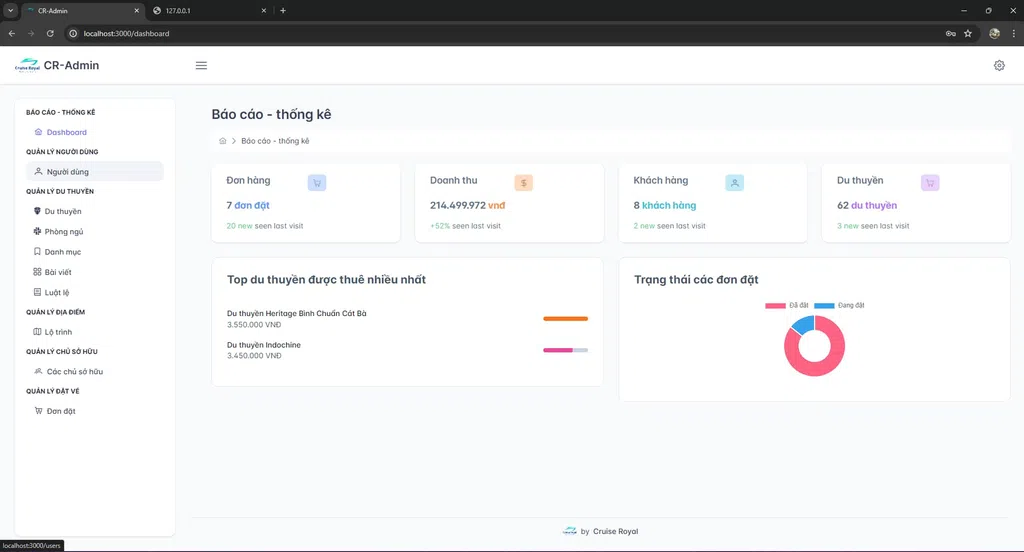This screenshot has height=552, width=1024.
Task: Click the 8 khách hàng value
Action: coord(665,205)
